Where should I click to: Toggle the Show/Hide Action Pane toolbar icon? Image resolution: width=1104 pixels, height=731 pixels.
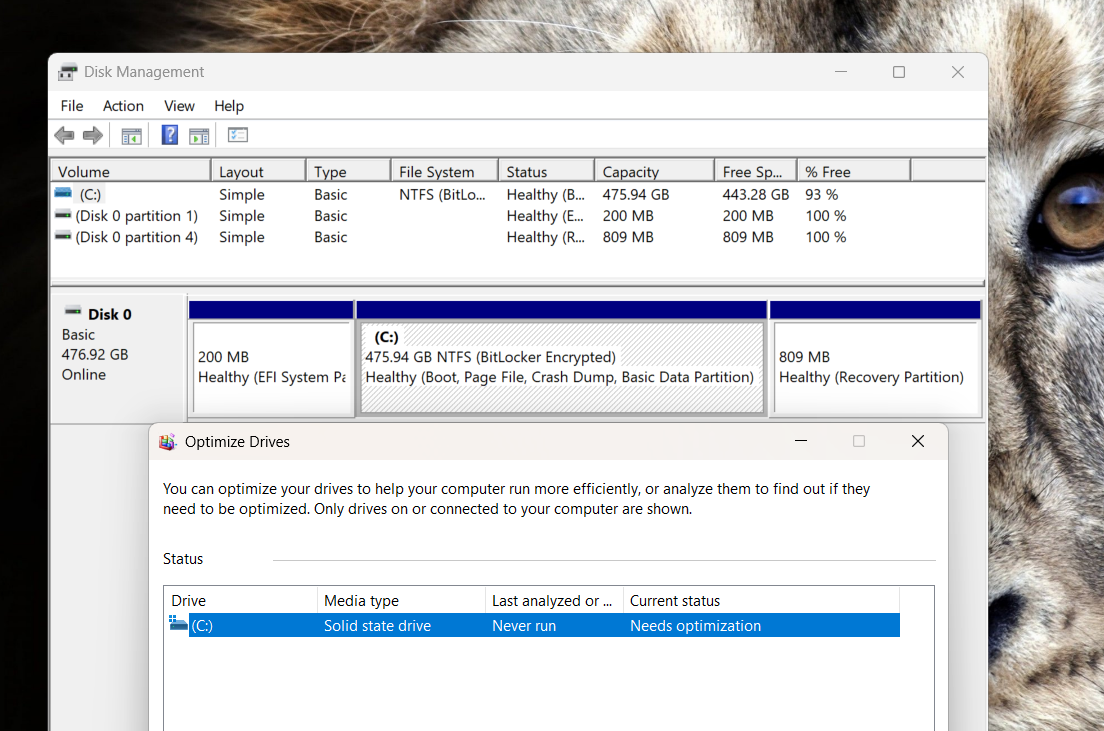199,136
